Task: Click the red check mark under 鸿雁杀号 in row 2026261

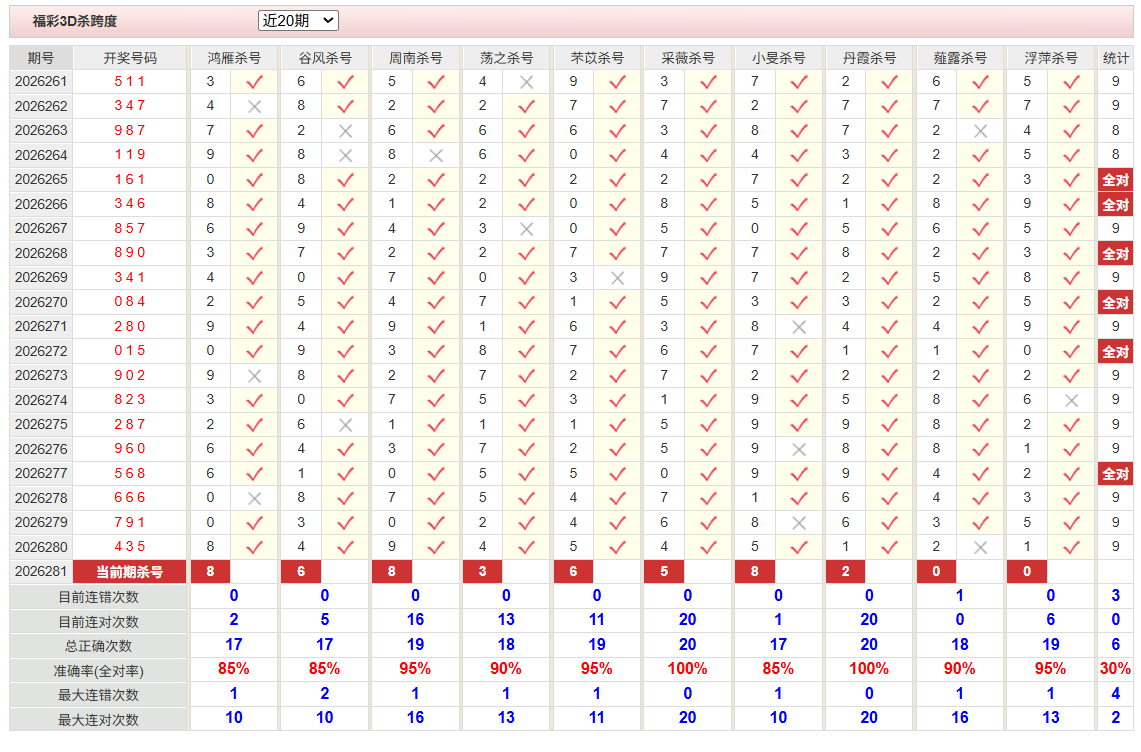Action: point(254,82)
